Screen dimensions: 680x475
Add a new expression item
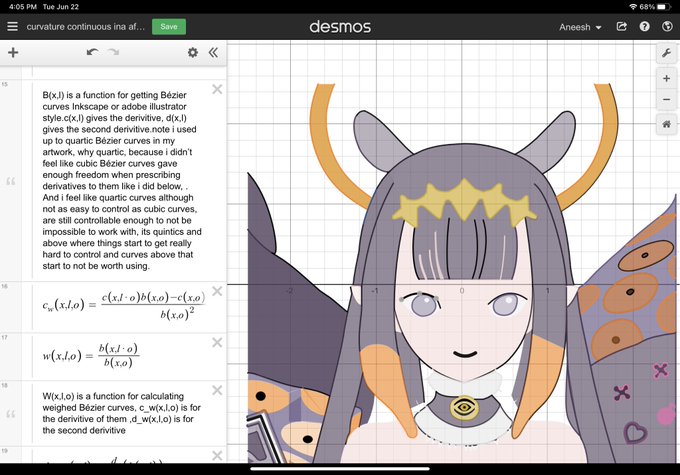(x=13, y=52)
